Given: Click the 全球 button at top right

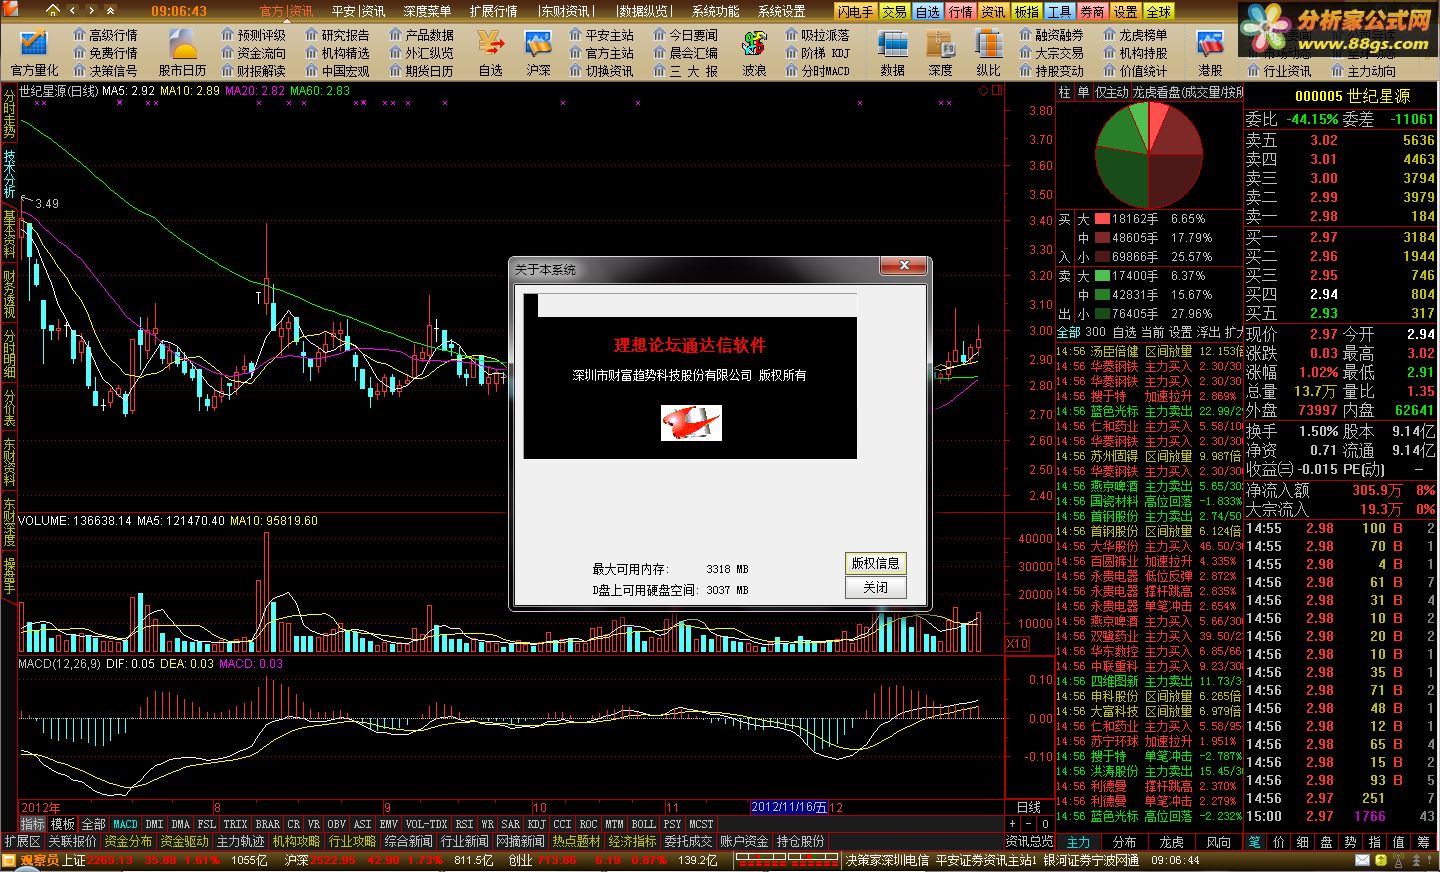Looking at the screenshot, I should [1158, 11].
